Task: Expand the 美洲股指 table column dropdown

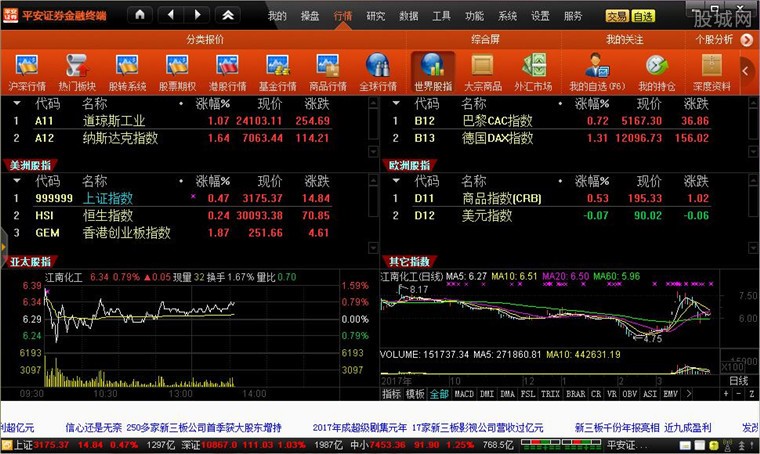Action: 17,103
